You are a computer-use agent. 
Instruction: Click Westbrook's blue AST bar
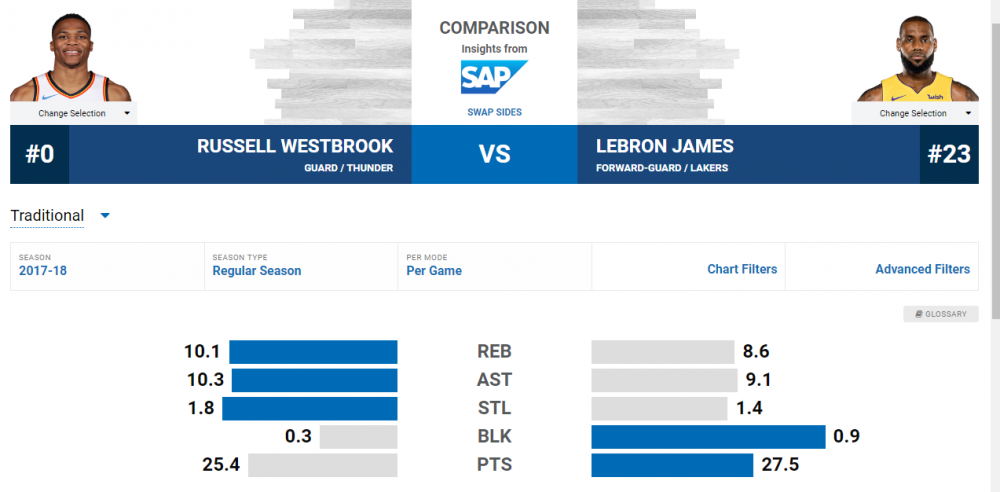tap(314, 380)
